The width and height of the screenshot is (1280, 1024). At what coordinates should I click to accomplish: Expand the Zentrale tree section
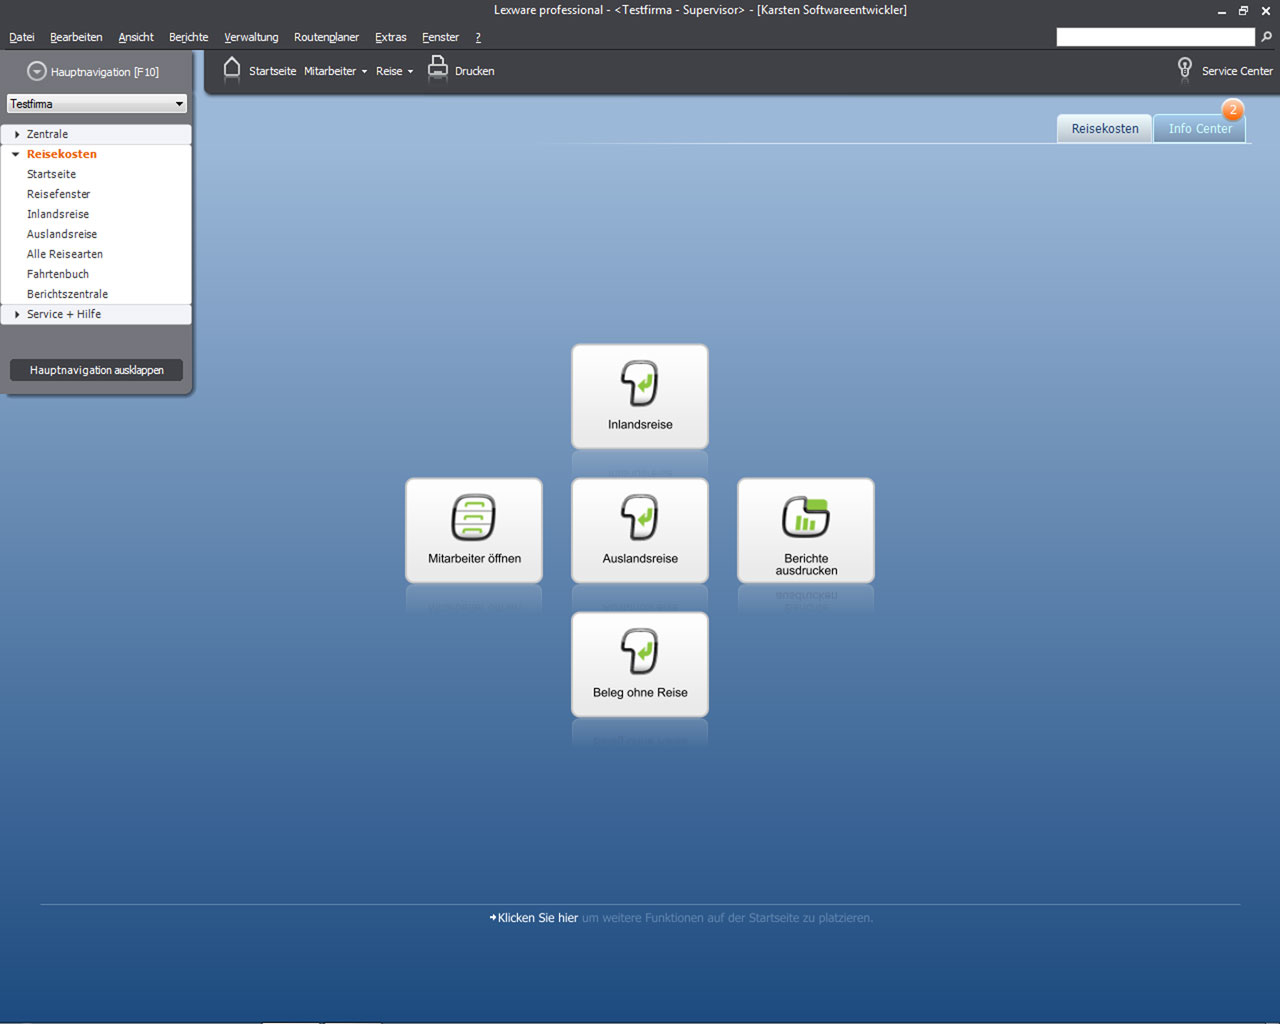17,134
